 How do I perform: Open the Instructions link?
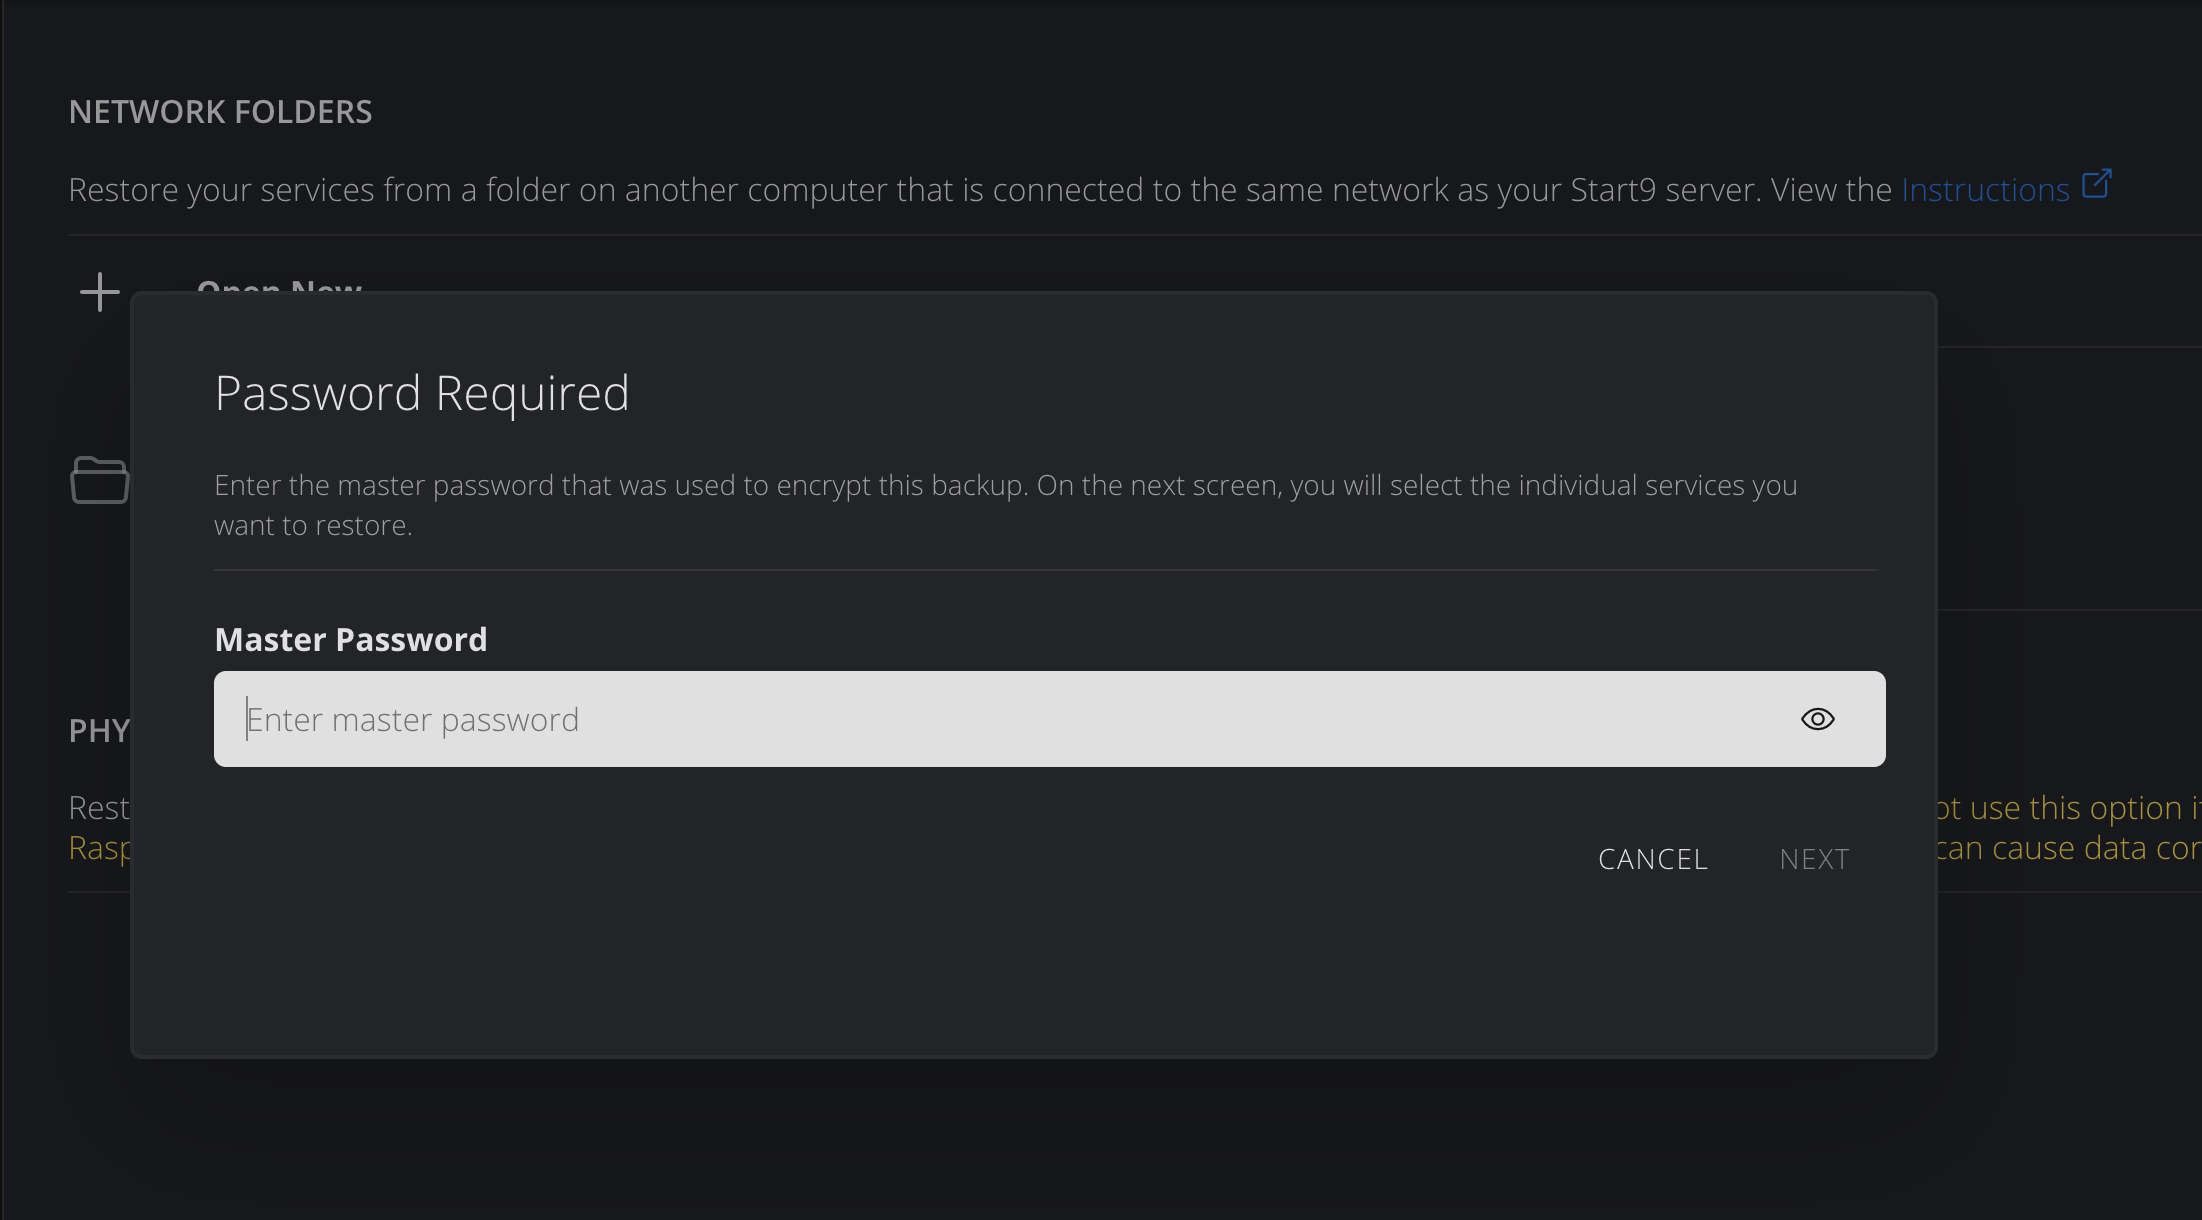click(1985, 188)
